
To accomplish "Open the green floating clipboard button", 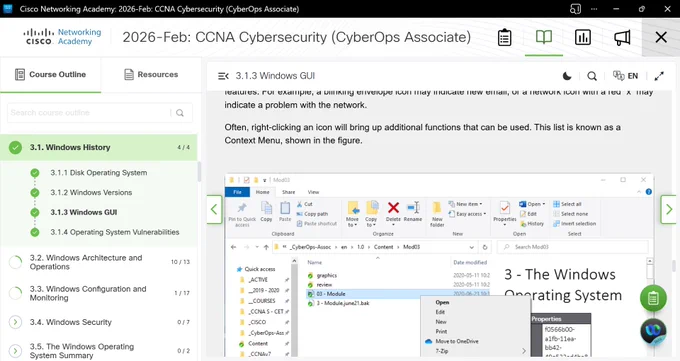I will (653, 298).
